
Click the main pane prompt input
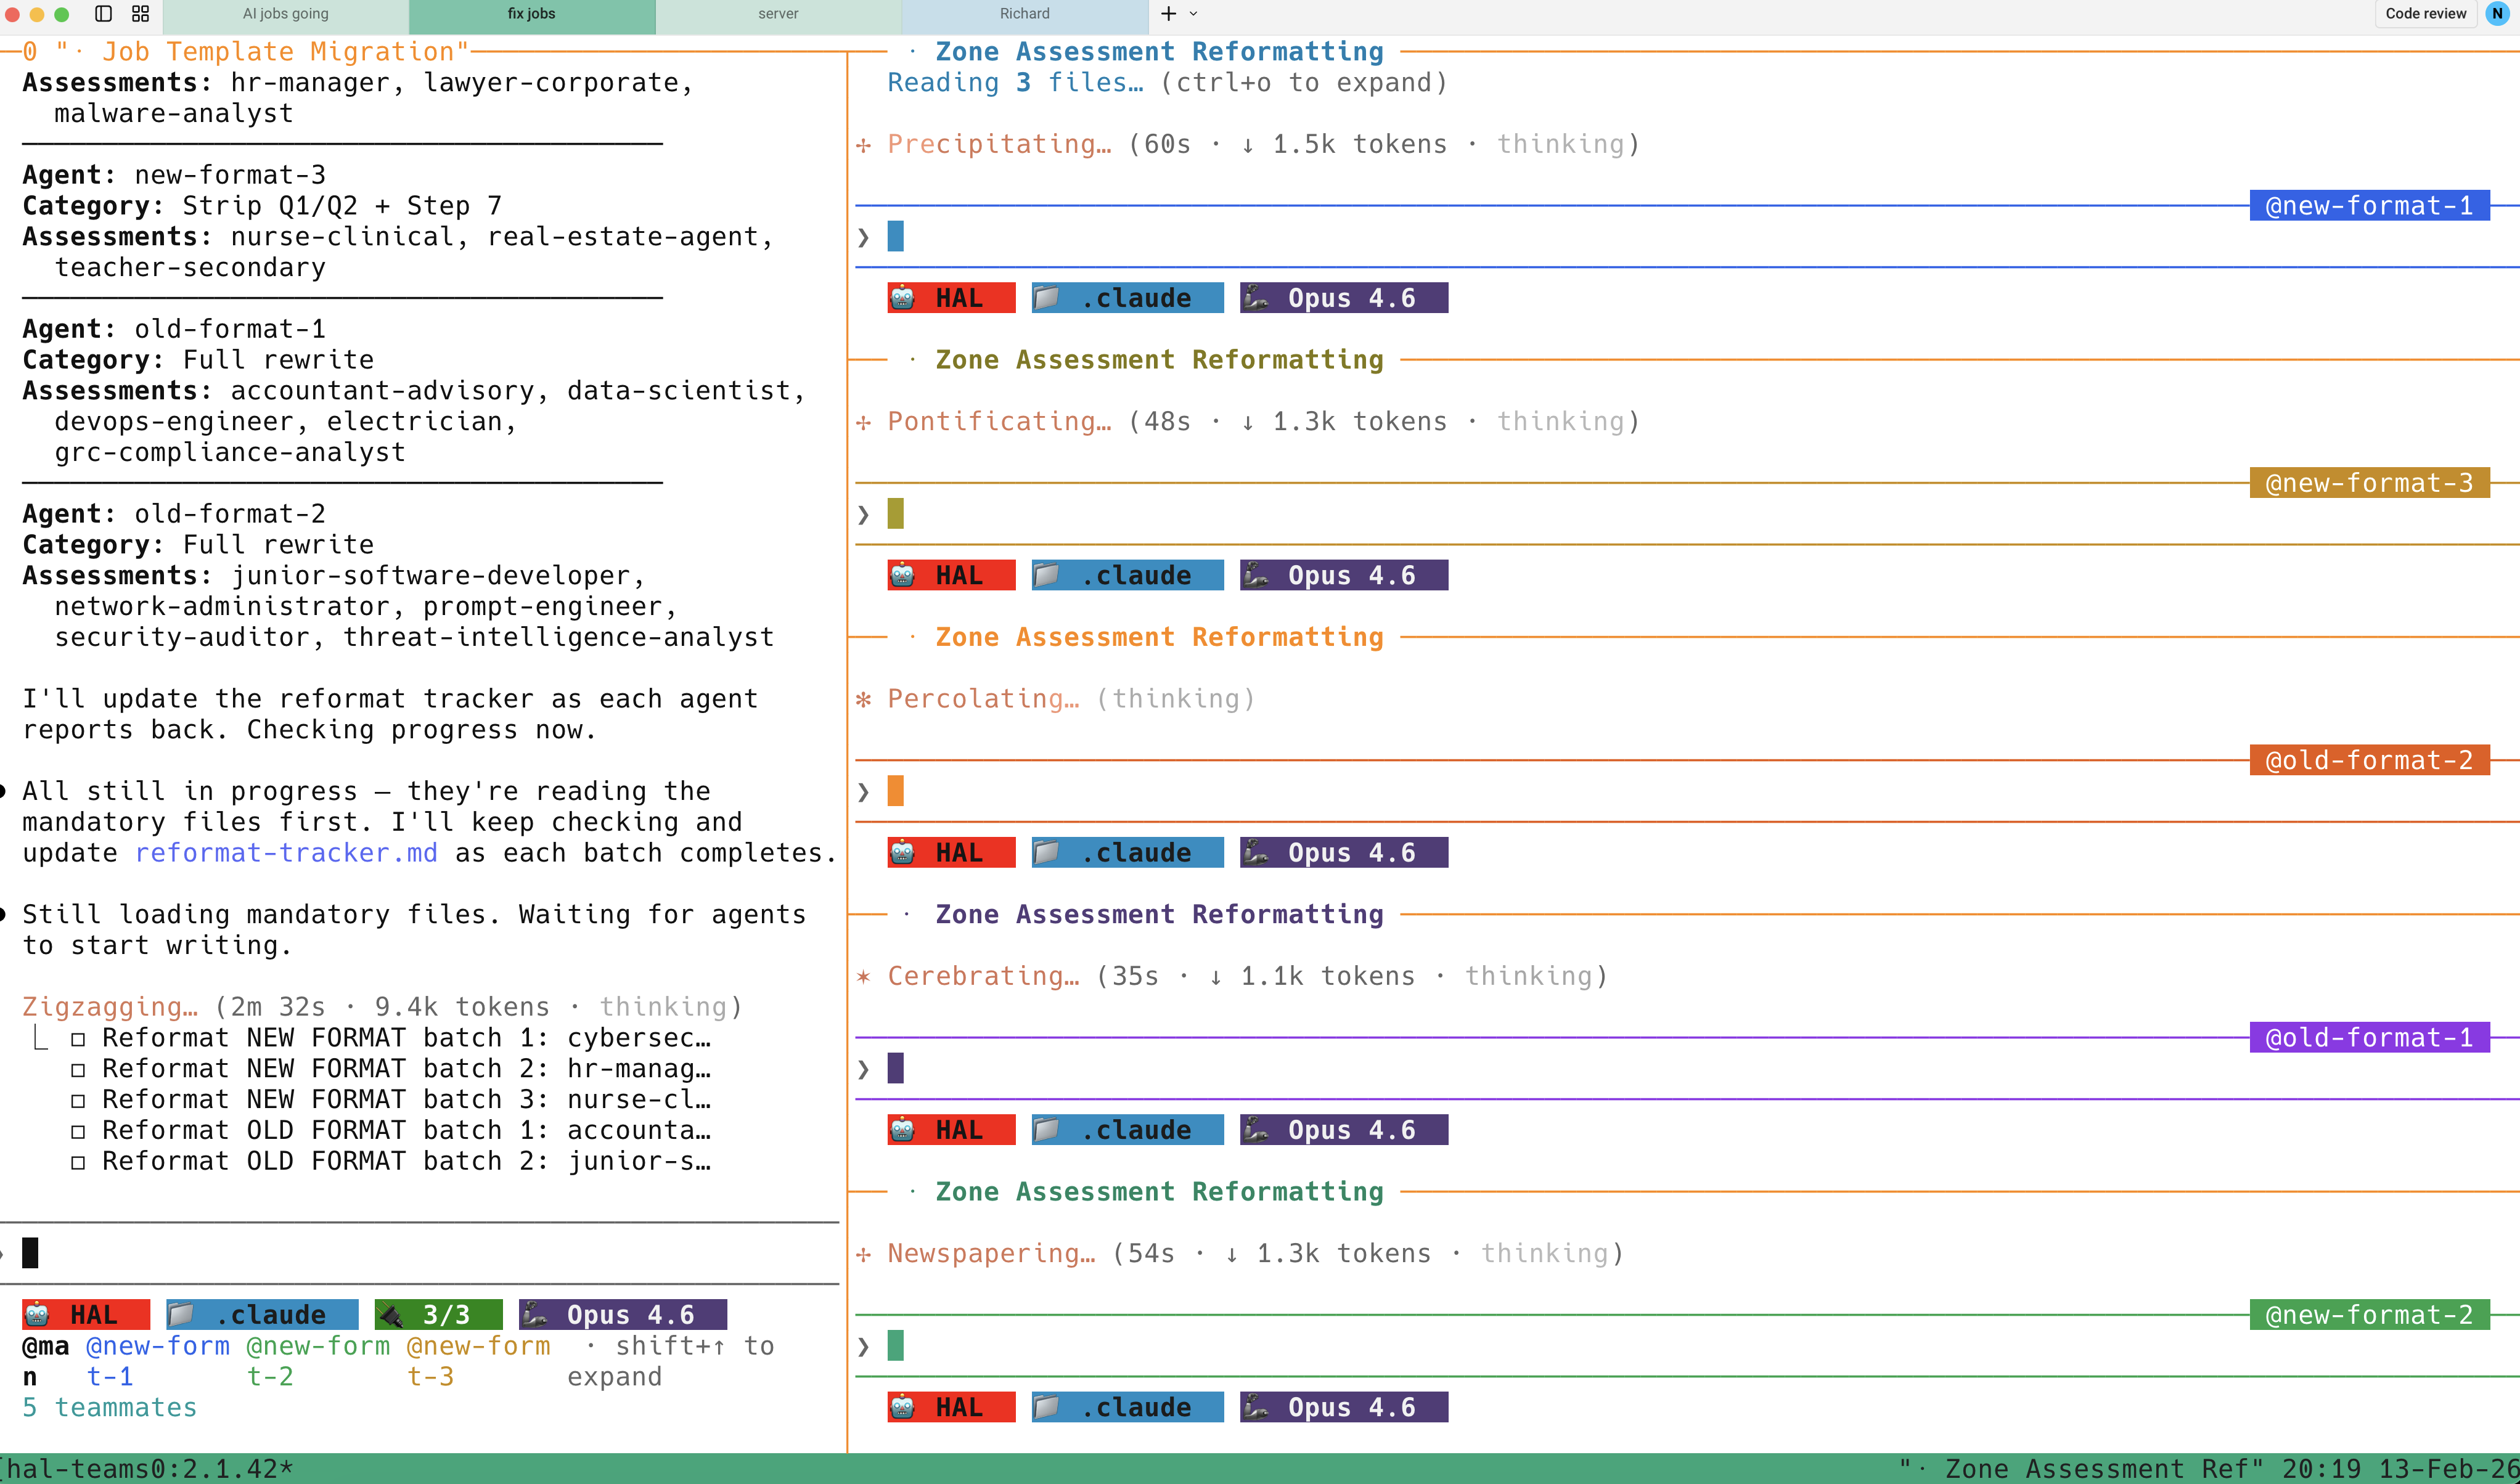coord(420,1253)
